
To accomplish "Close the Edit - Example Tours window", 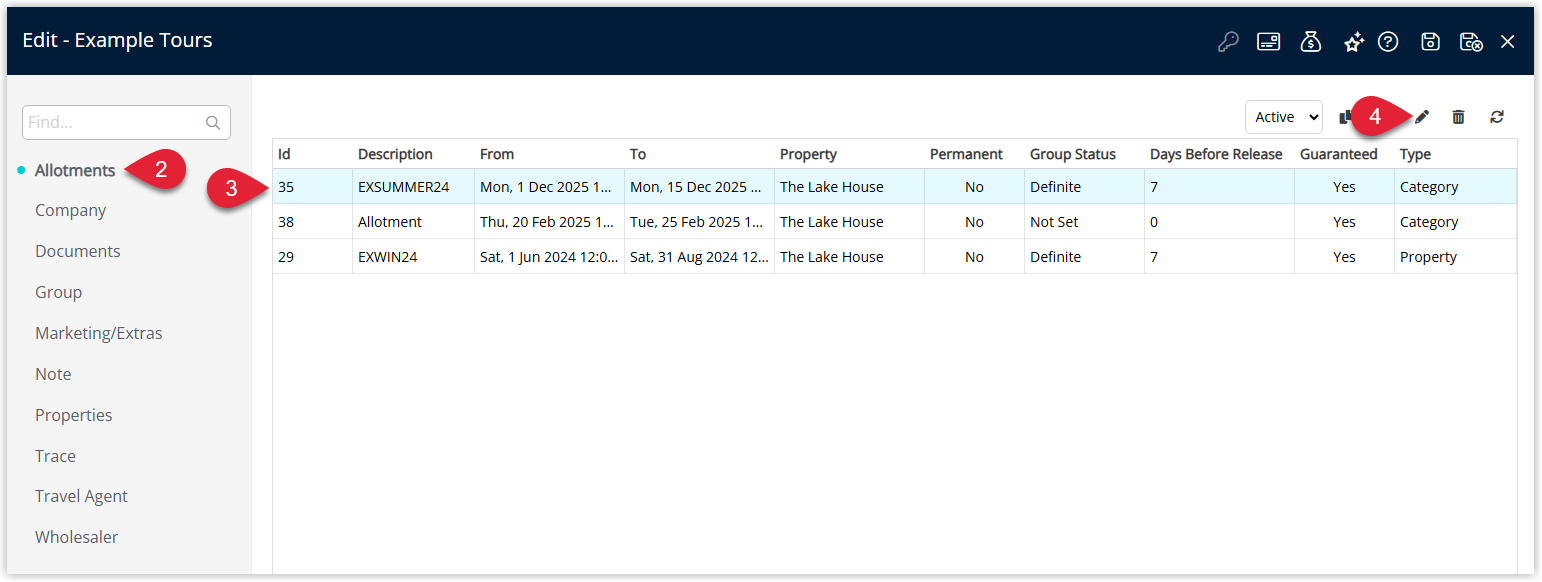I will coord(1508,42).
